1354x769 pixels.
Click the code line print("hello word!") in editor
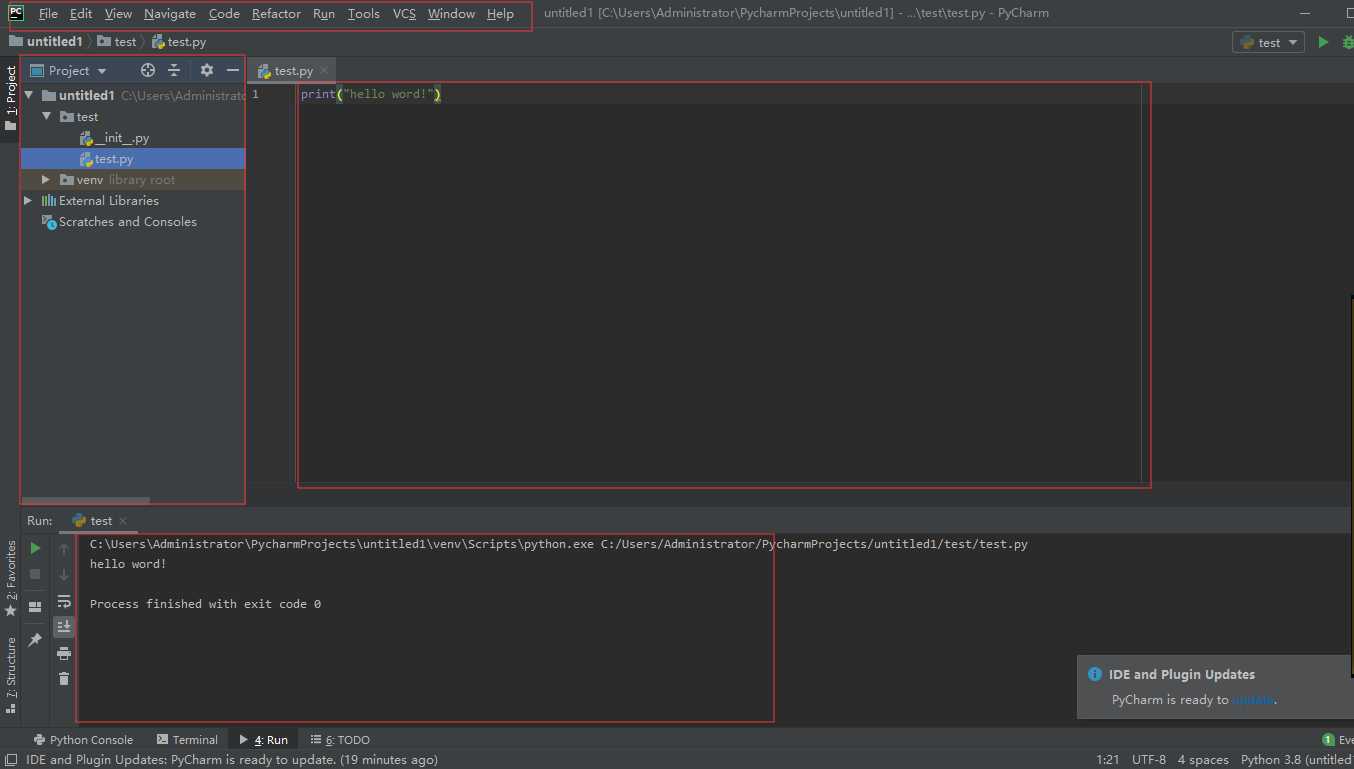pos(371,94)
